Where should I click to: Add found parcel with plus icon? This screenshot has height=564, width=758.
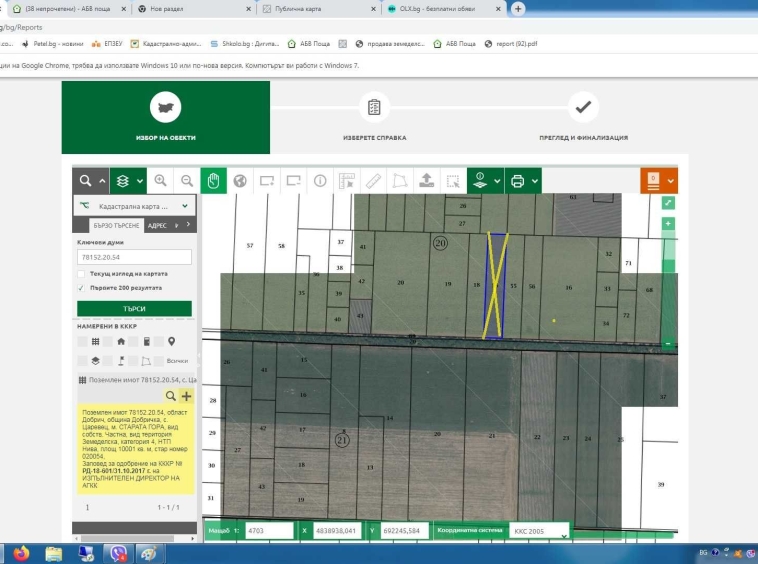(x=186, y=397)
